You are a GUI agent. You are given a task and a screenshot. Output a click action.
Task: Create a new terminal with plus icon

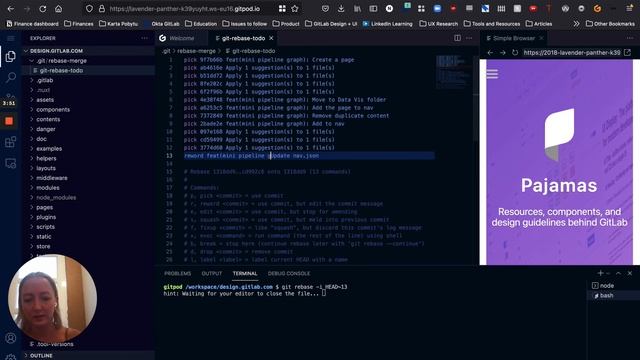pyautogui.click(x=600, y=273)
